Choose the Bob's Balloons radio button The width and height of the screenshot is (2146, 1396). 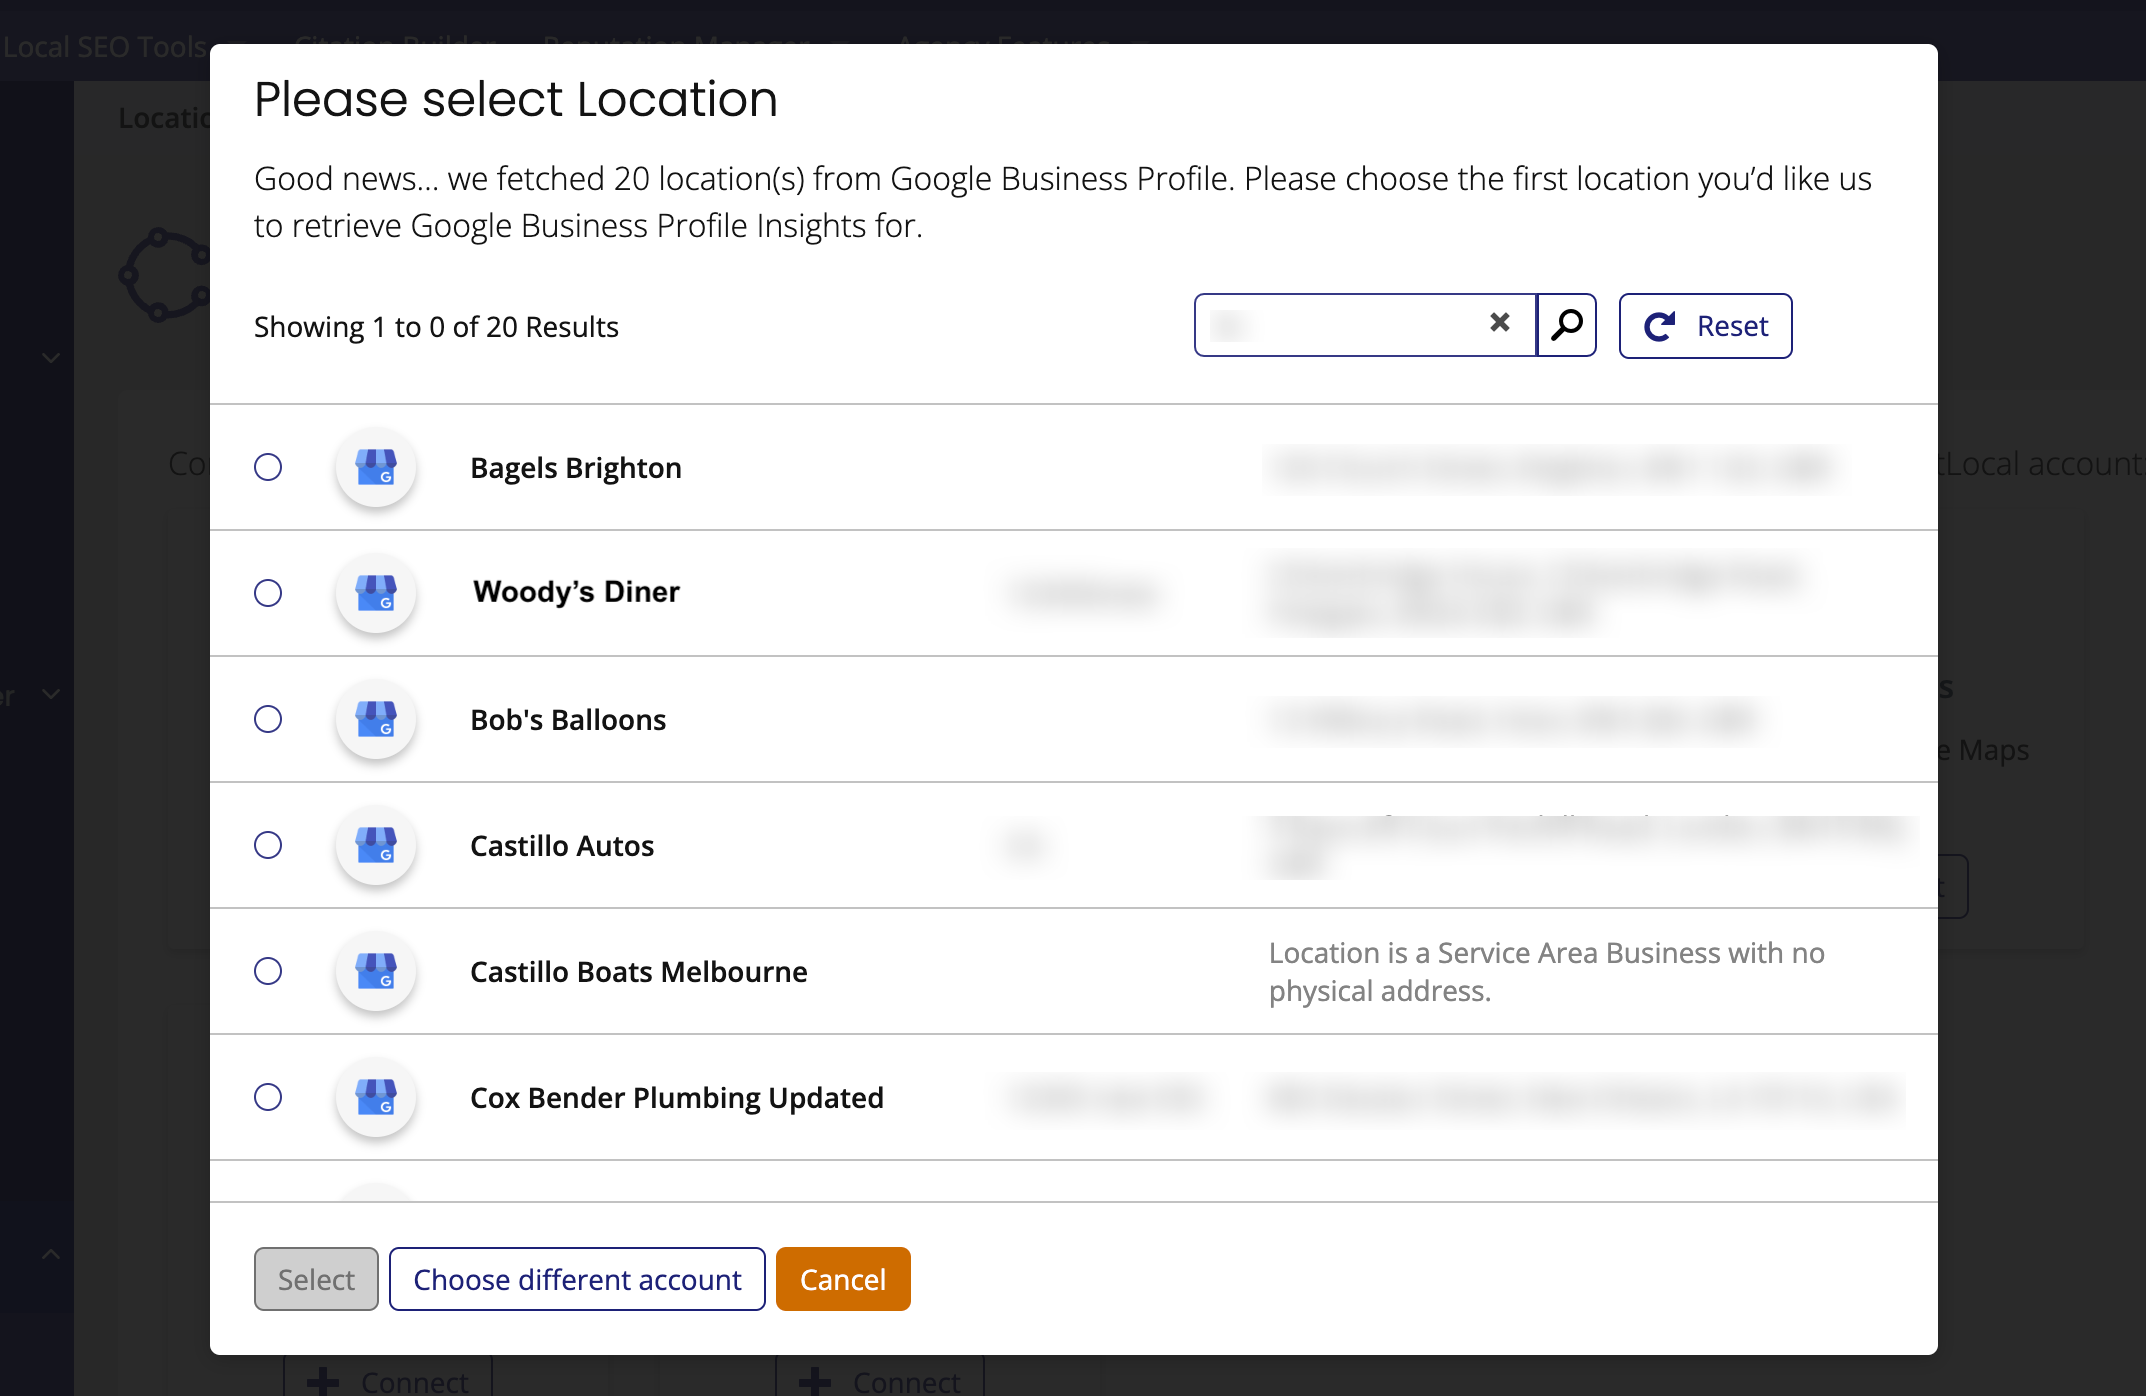pos(268,719)
